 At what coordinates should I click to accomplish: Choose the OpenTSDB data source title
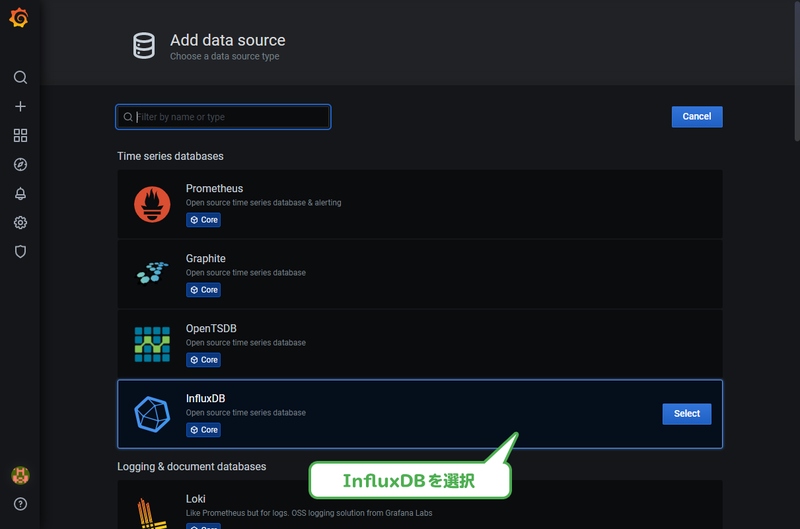(211, 328)
